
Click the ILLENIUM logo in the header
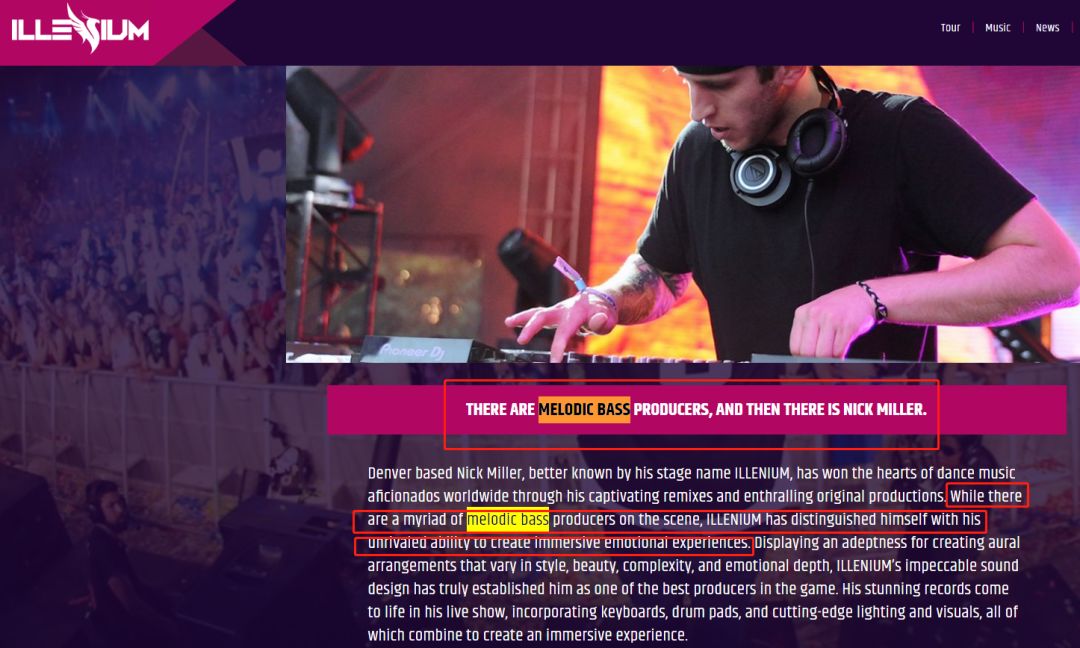[x=80, y=29]
